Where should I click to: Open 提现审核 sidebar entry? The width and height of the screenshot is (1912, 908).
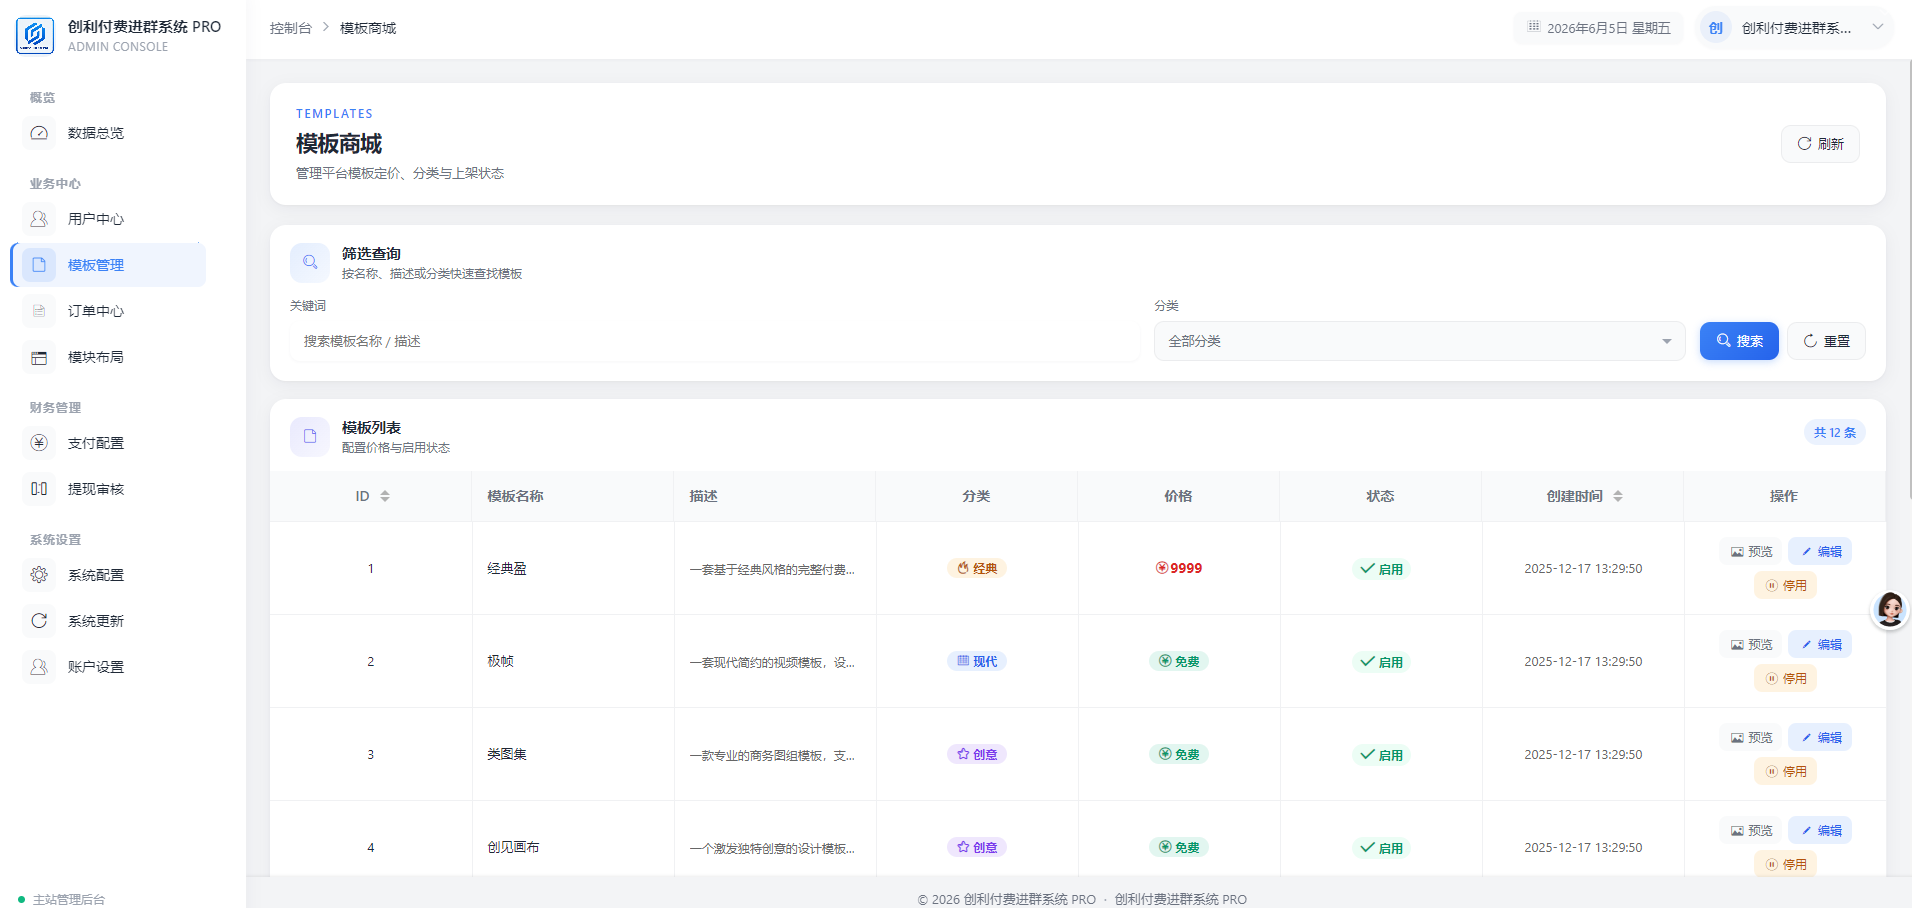pyautogui.click(x=108, y=489)
